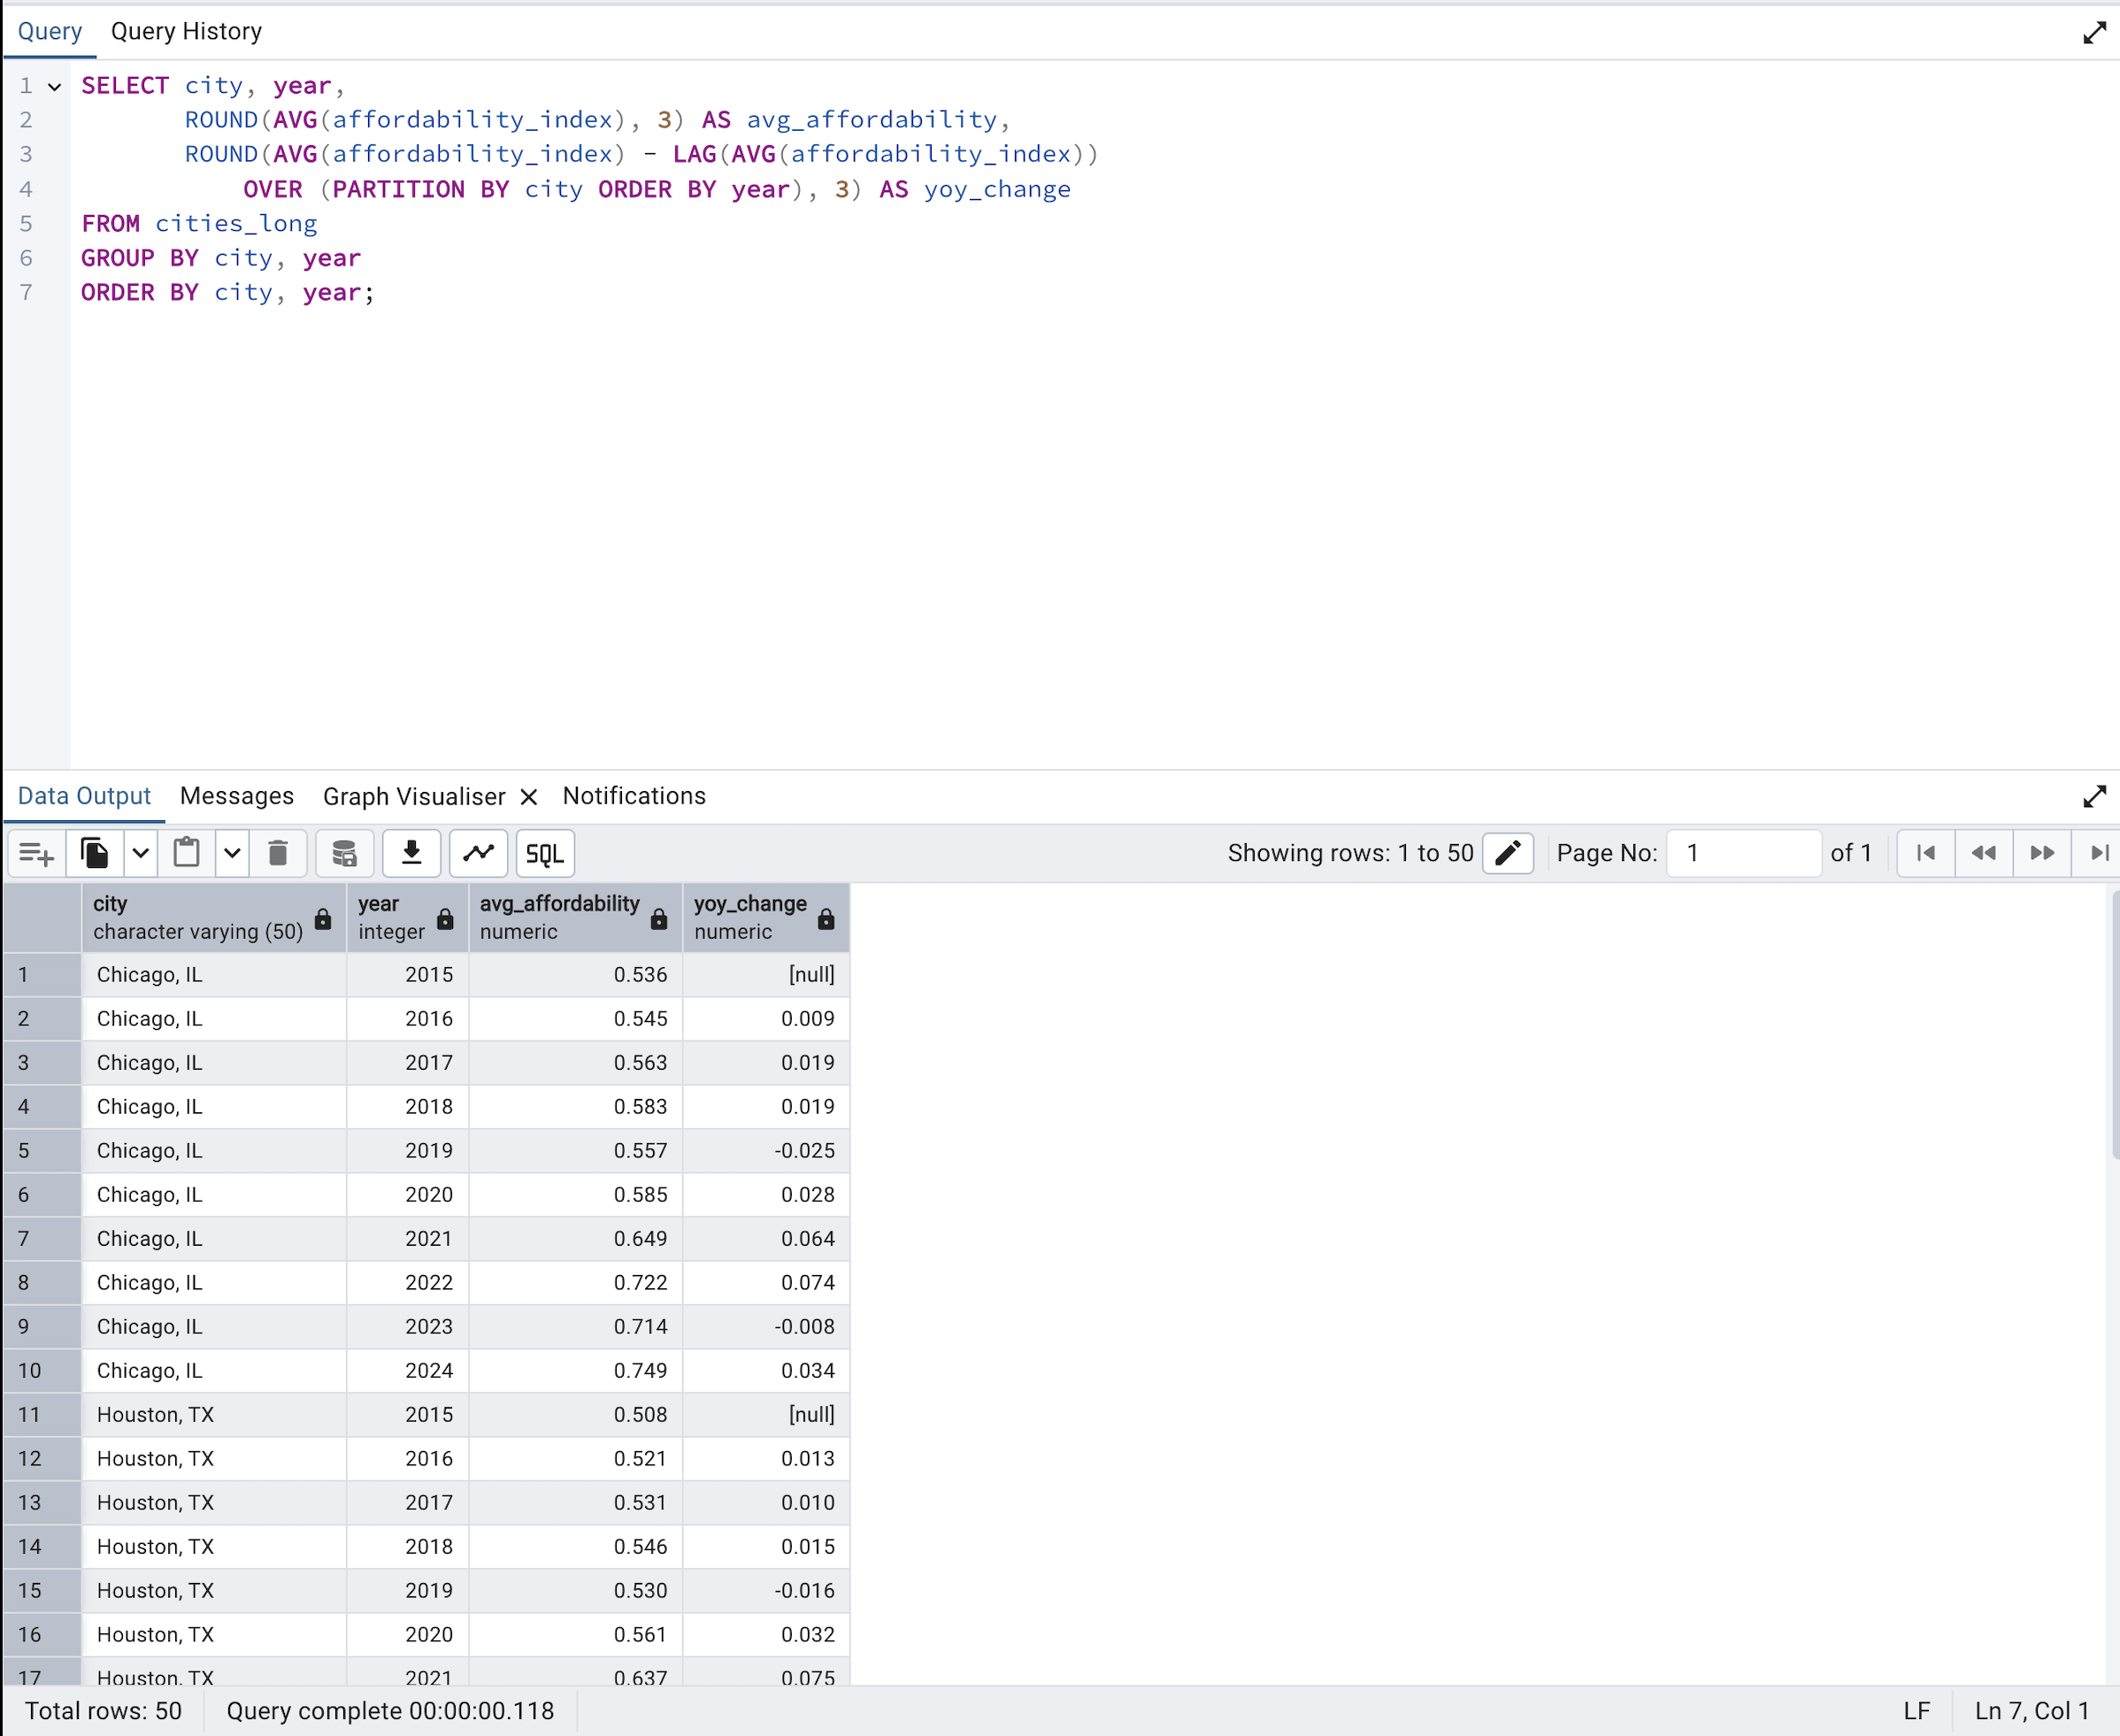Click the Add row icon
Viewport: 2120px width, 1736px height.
click(36, 853)
